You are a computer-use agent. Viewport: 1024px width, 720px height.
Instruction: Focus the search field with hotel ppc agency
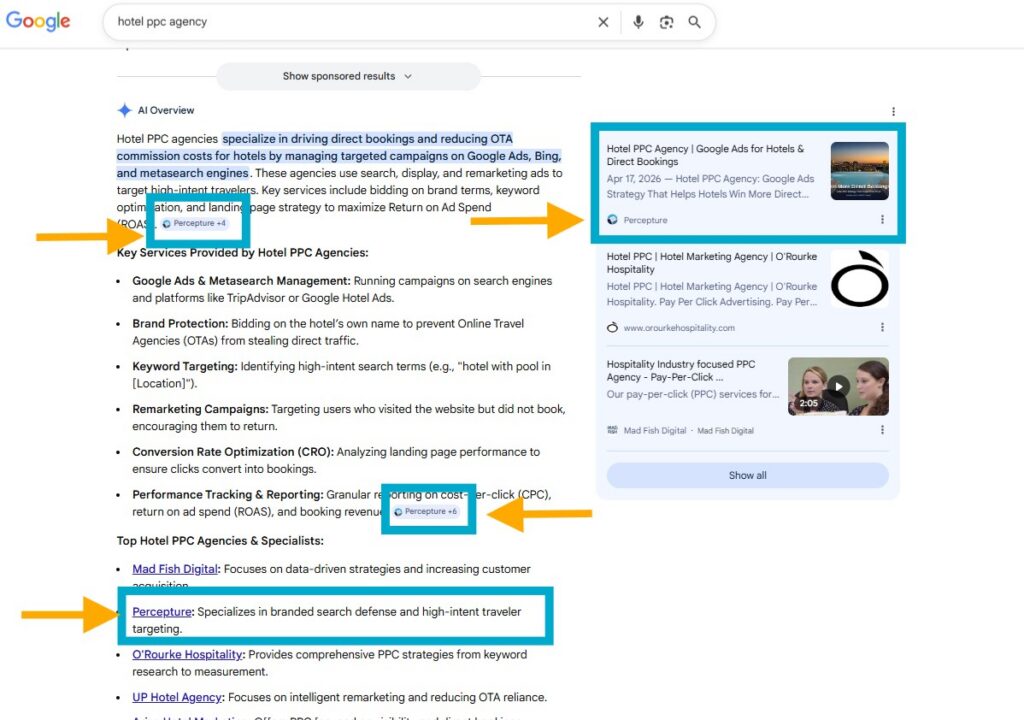tap(353, 22)
